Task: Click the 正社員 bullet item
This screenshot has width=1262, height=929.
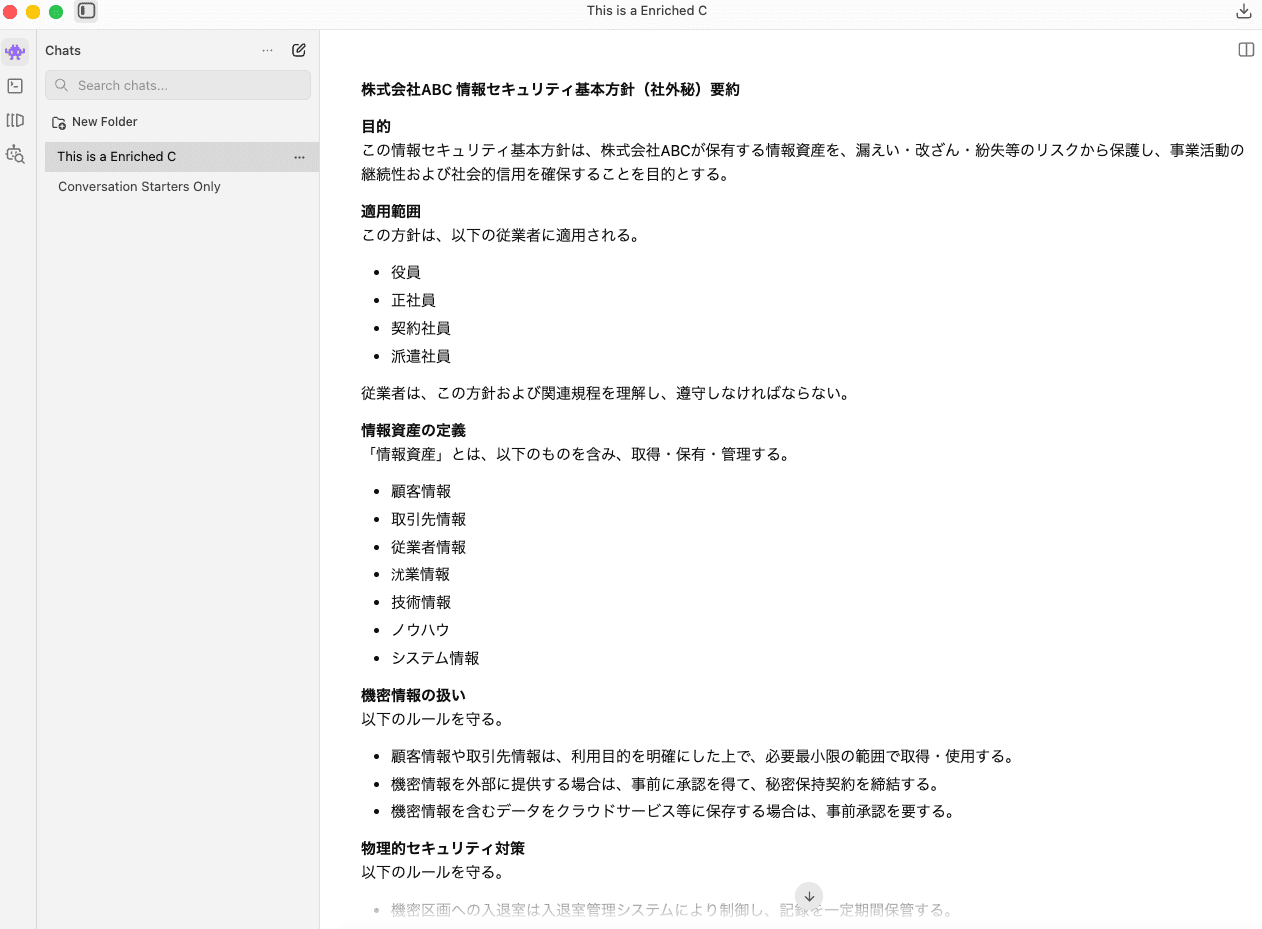Action: pyautogui.click(x=413, y=300)
